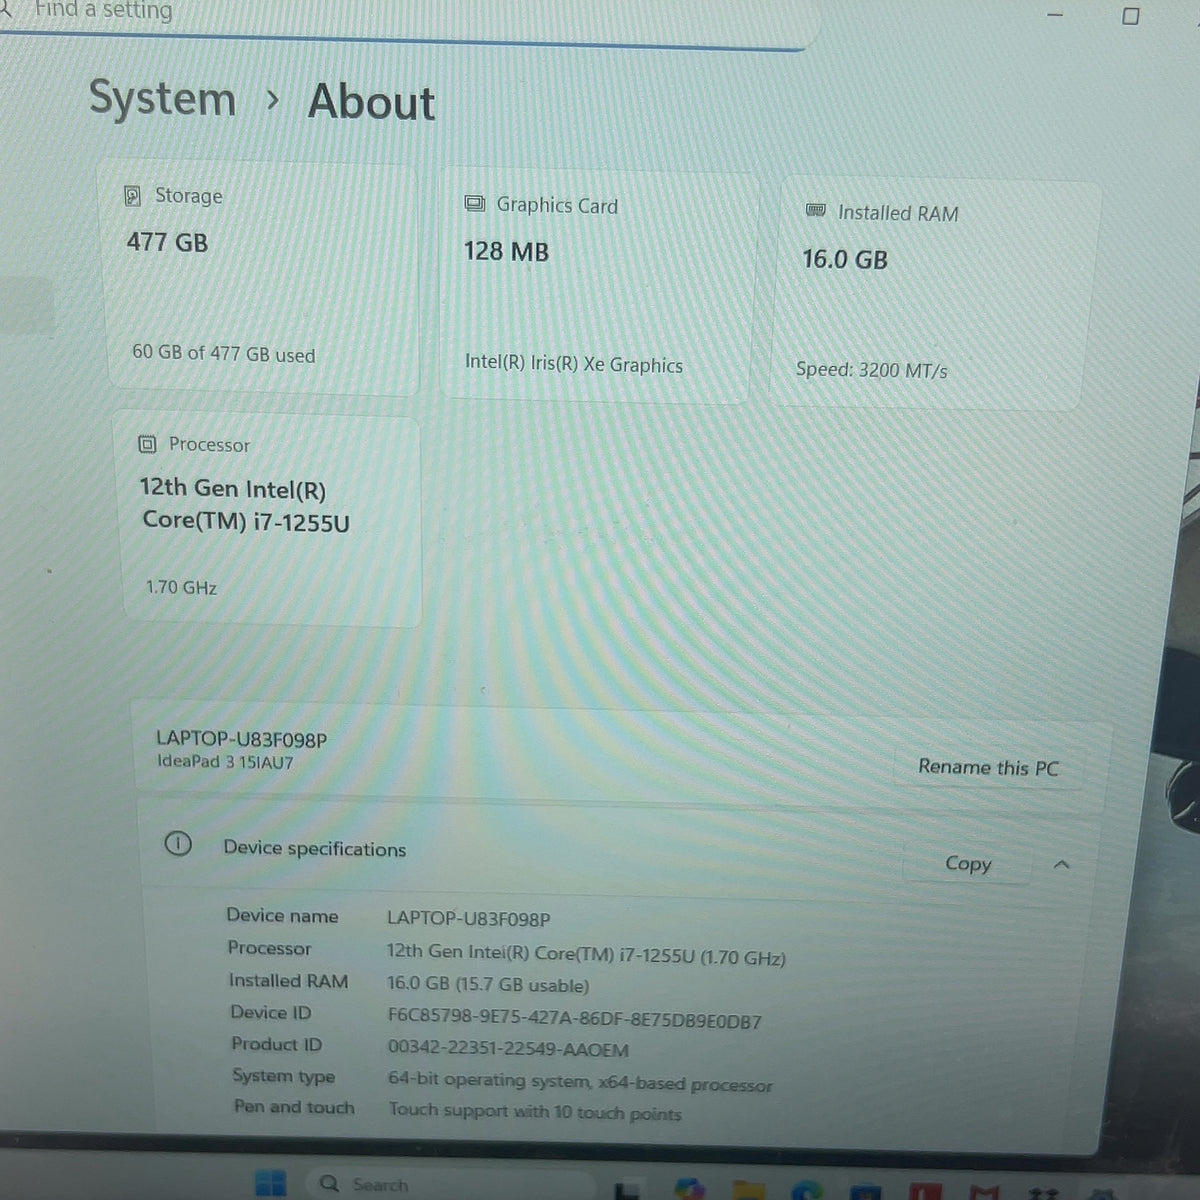Click the Device specifications info icon
The width and height of the screenshot is (1200, 1200).
click(177, 845)
